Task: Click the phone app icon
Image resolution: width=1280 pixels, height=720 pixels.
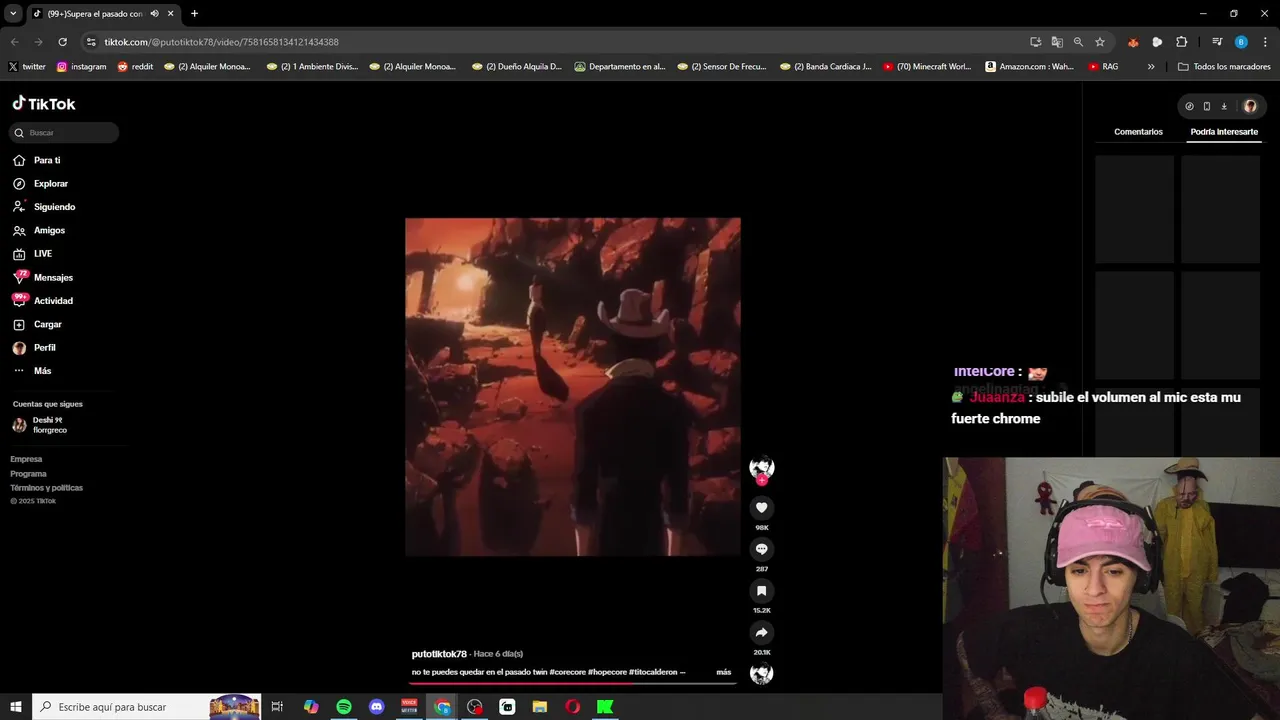Action: click(1206, 106)
